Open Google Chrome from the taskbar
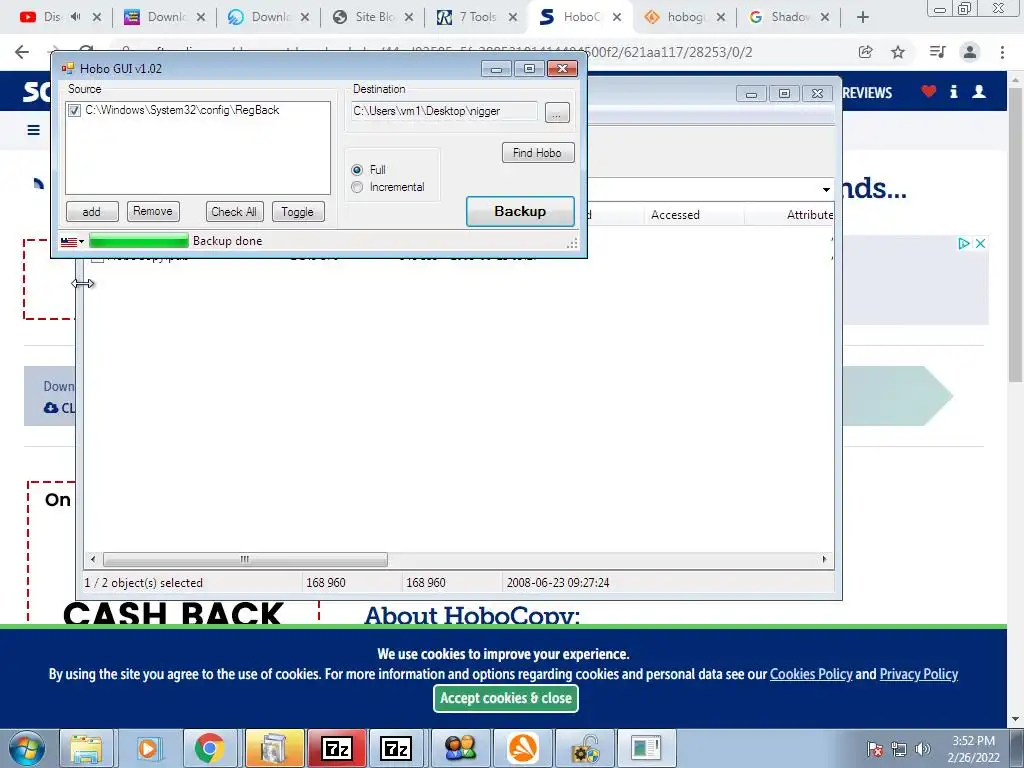1024x768 pixels. tap(209, 748)
